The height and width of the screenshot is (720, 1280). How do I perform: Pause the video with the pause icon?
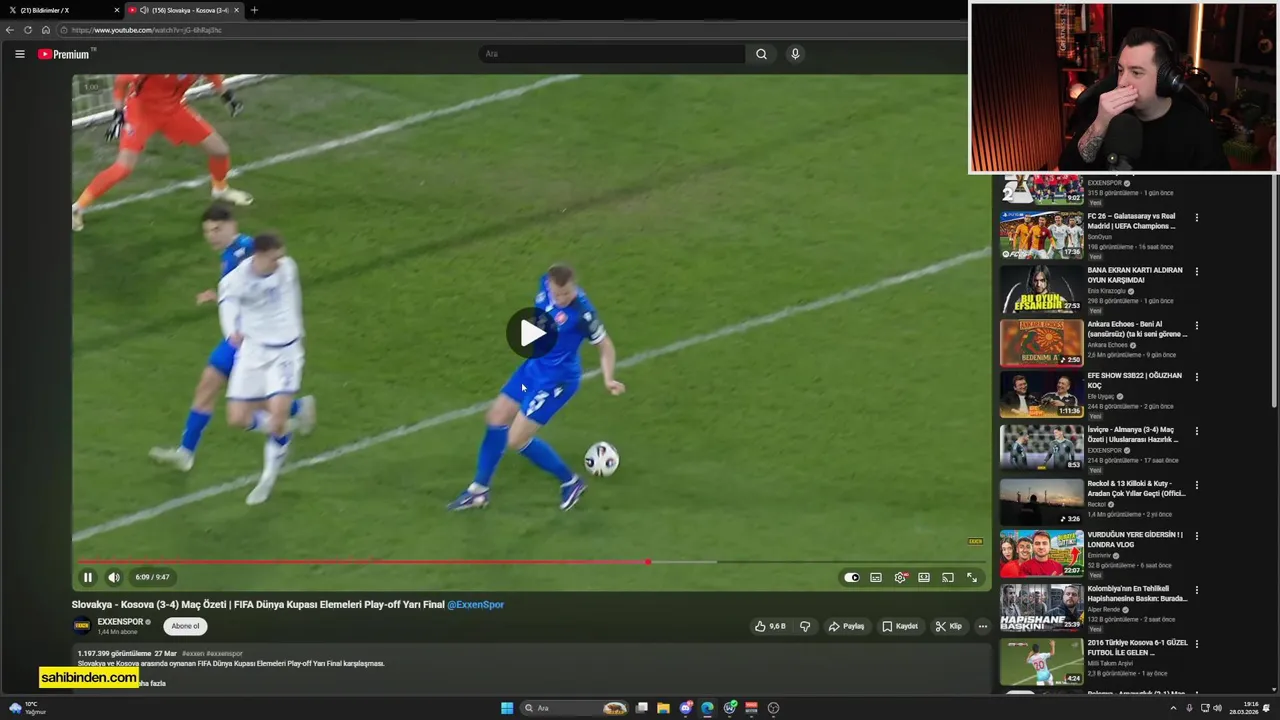(88, 577)
